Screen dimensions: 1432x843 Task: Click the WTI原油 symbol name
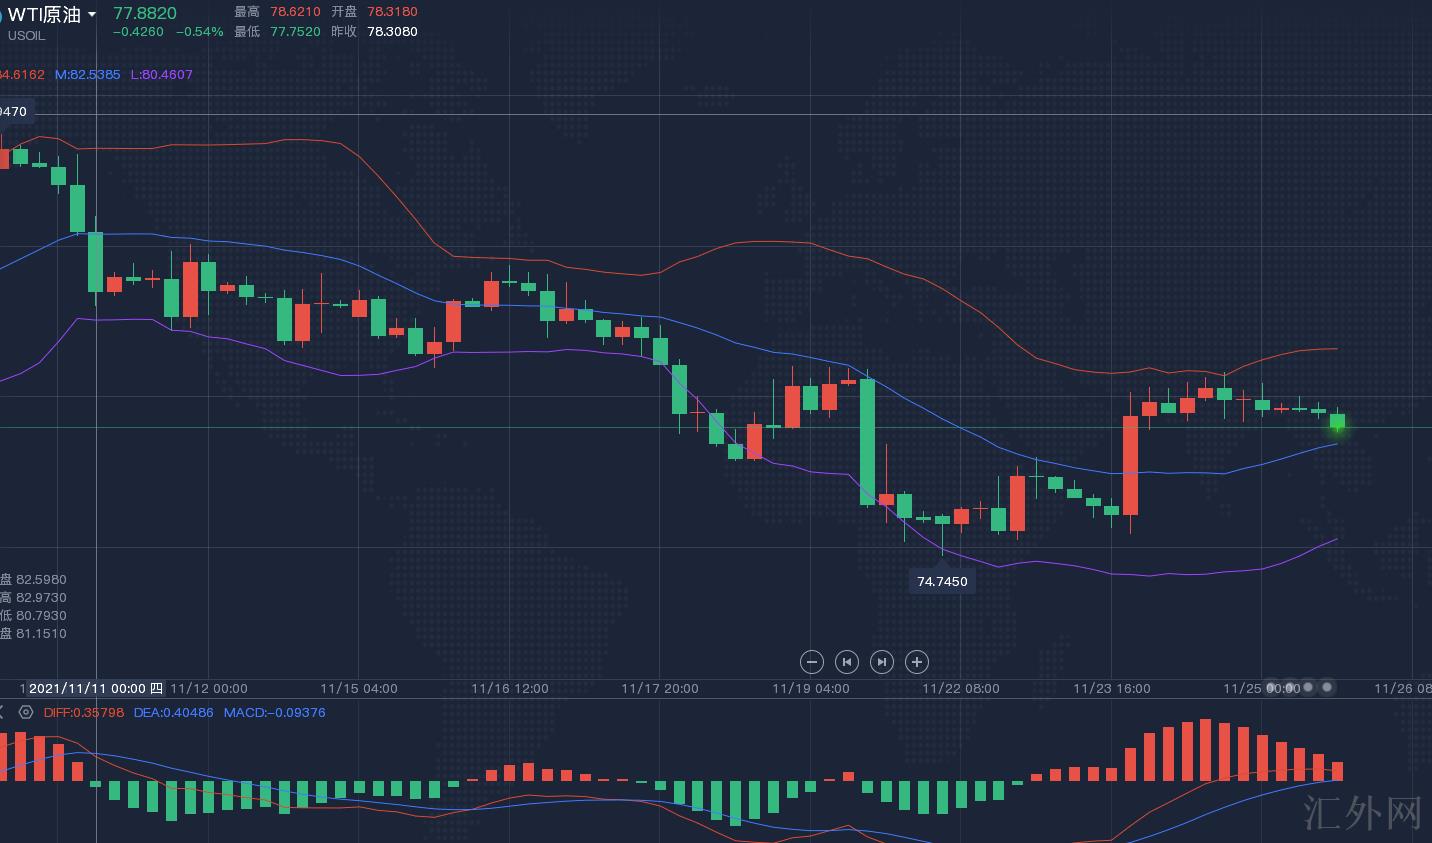click(x=44, y=14)
